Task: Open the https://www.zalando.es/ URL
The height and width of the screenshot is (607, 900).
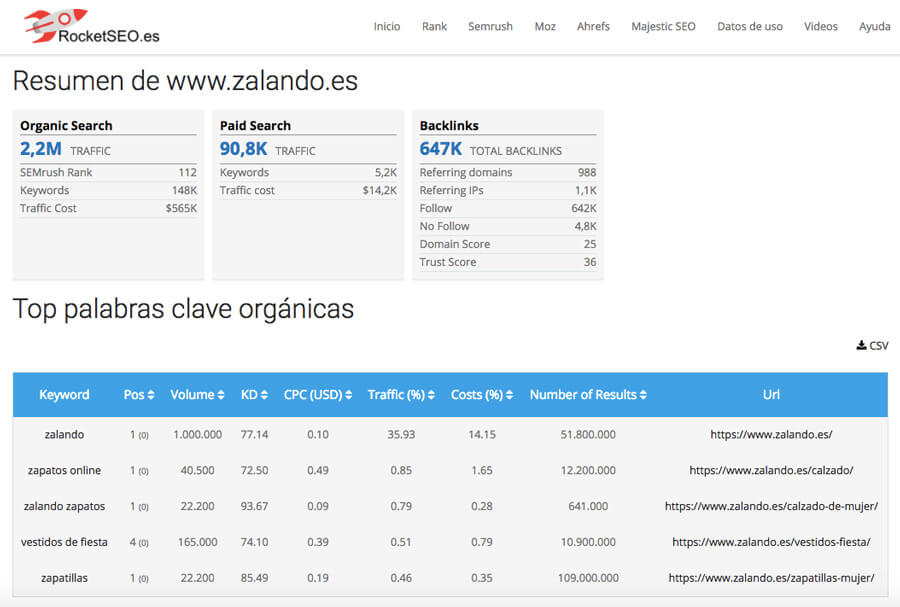Action: click(x=771, y=434)
